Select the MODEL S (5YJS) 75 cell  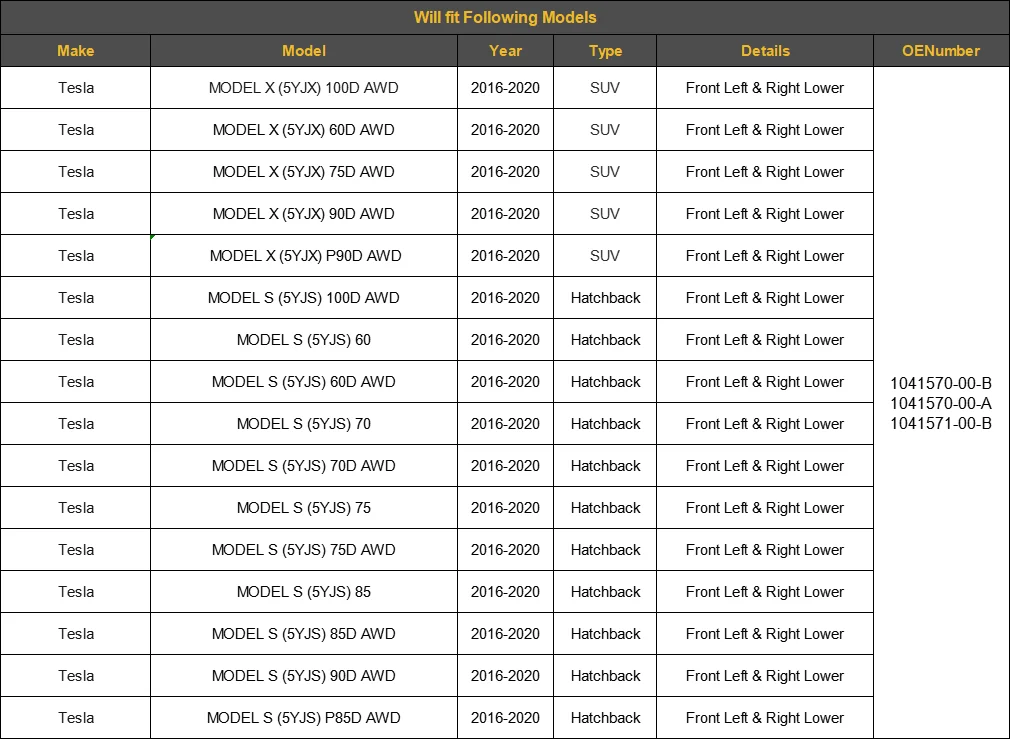[304, 508]
